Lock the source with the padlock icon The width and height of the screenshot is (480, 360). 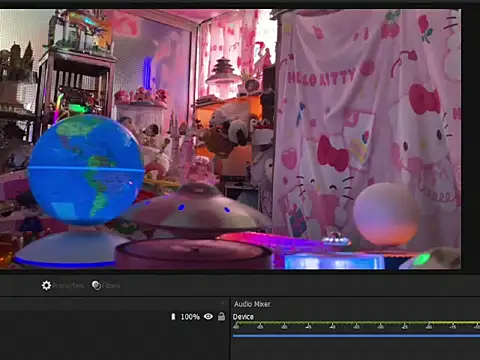pos(221,316)
